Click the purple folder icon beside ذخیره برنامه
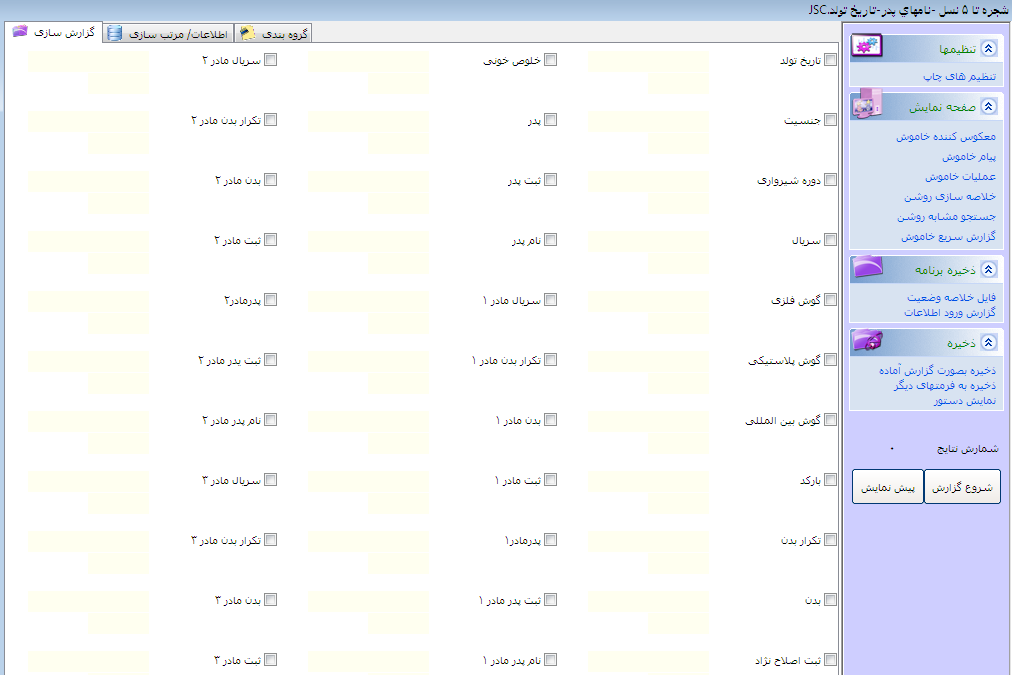Screen dimensions: 1012x675 tap(867, 267)
